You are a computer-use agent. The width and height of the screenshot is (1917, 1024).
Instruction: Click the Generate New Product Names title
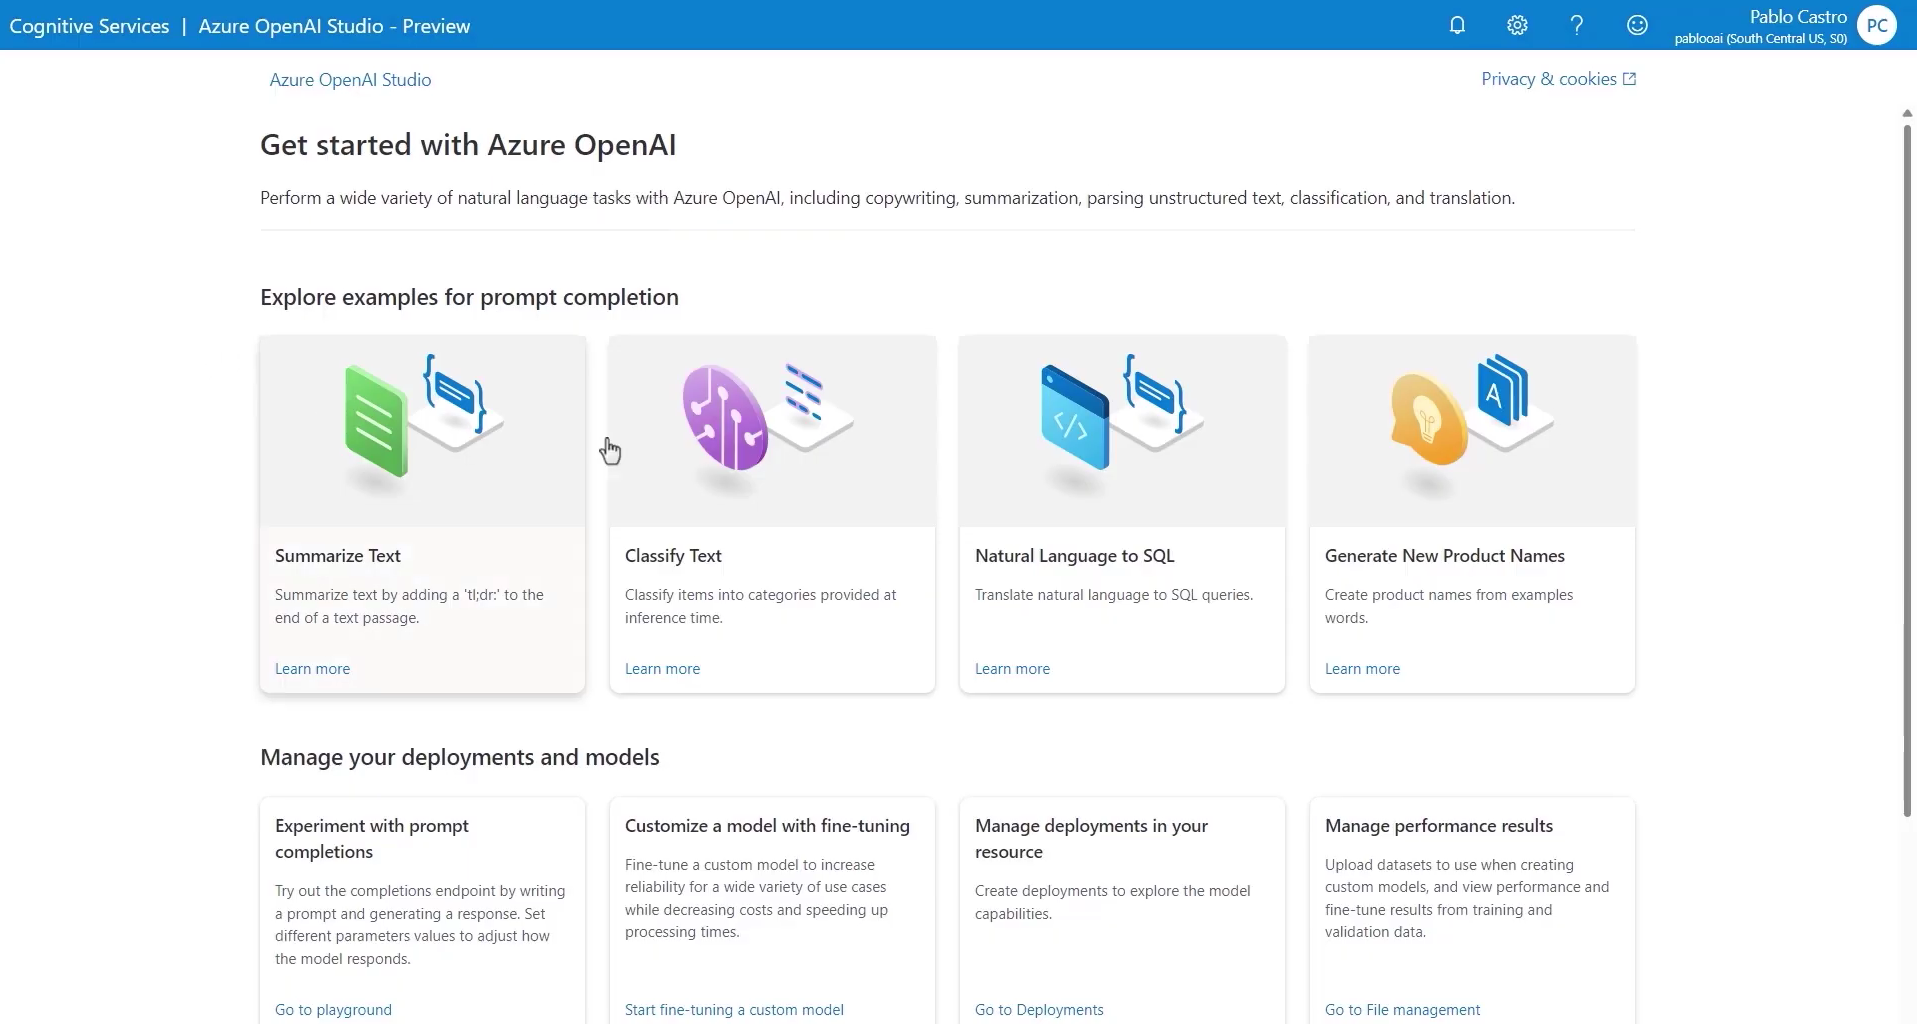point(1445,556)
